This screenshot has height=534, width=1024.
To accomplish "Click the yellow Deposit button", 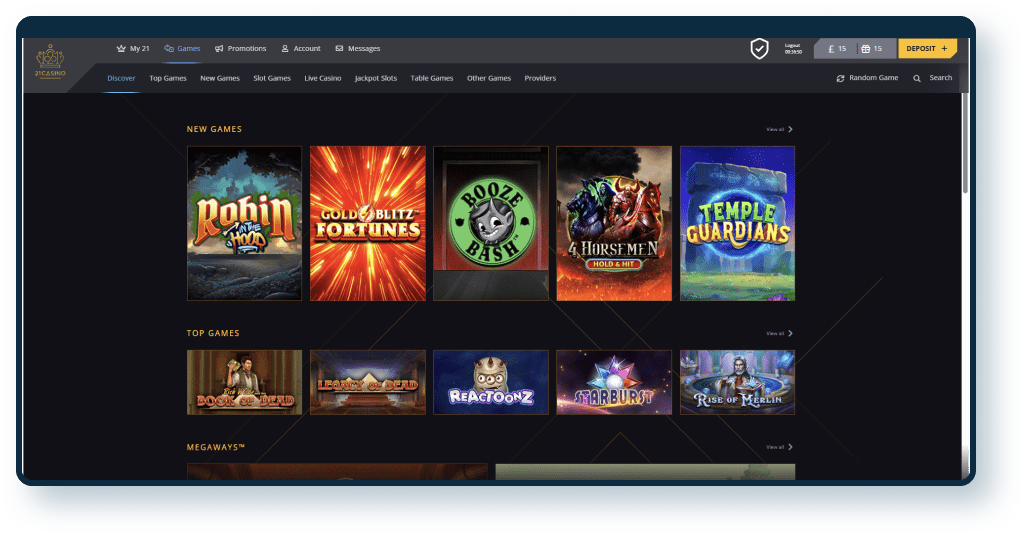I will coord(927,48).
